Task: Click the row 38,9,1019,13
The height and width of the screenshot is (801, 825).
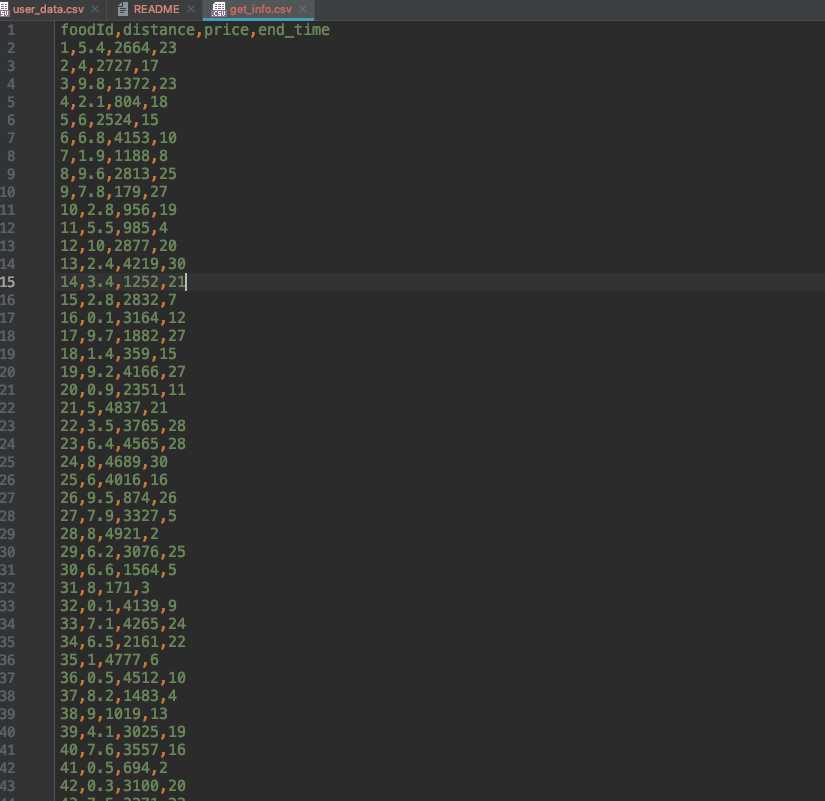Action: point(114,714)
